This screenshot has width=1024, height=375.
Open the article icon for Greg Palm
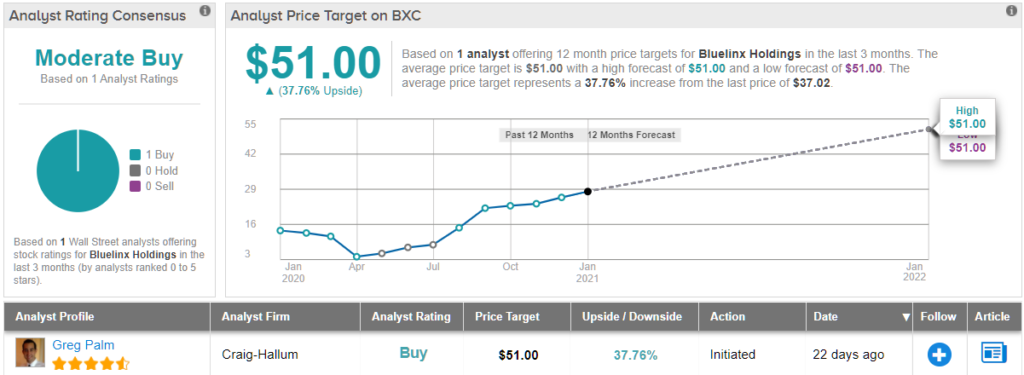click(995, 353)
